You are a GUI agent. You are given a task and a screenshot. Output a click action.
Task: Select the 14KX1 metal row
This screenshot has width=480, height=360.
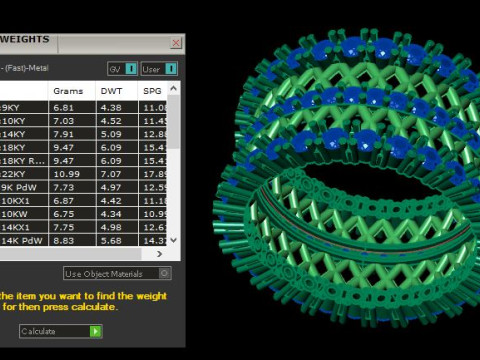click(x=83, y=227)
